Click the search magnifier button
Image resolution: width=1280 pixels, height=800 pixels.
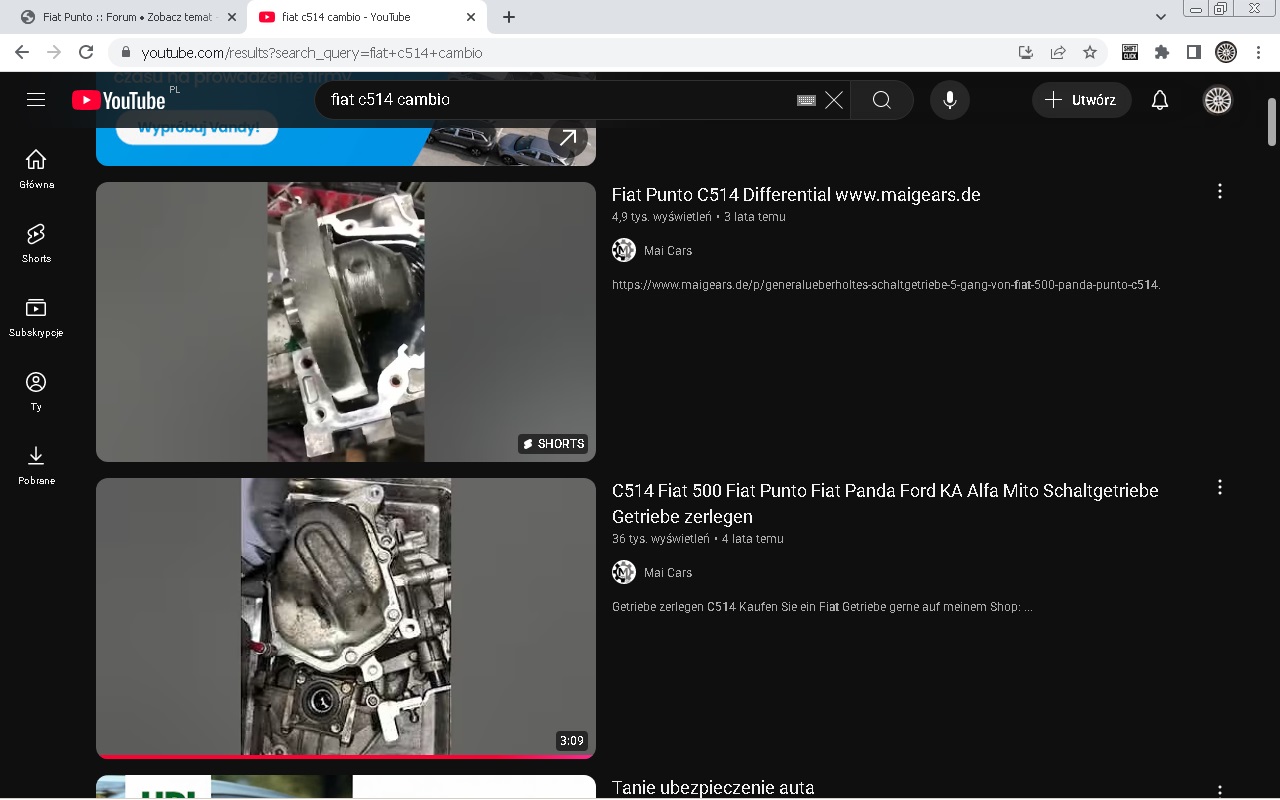pos(881,100)
